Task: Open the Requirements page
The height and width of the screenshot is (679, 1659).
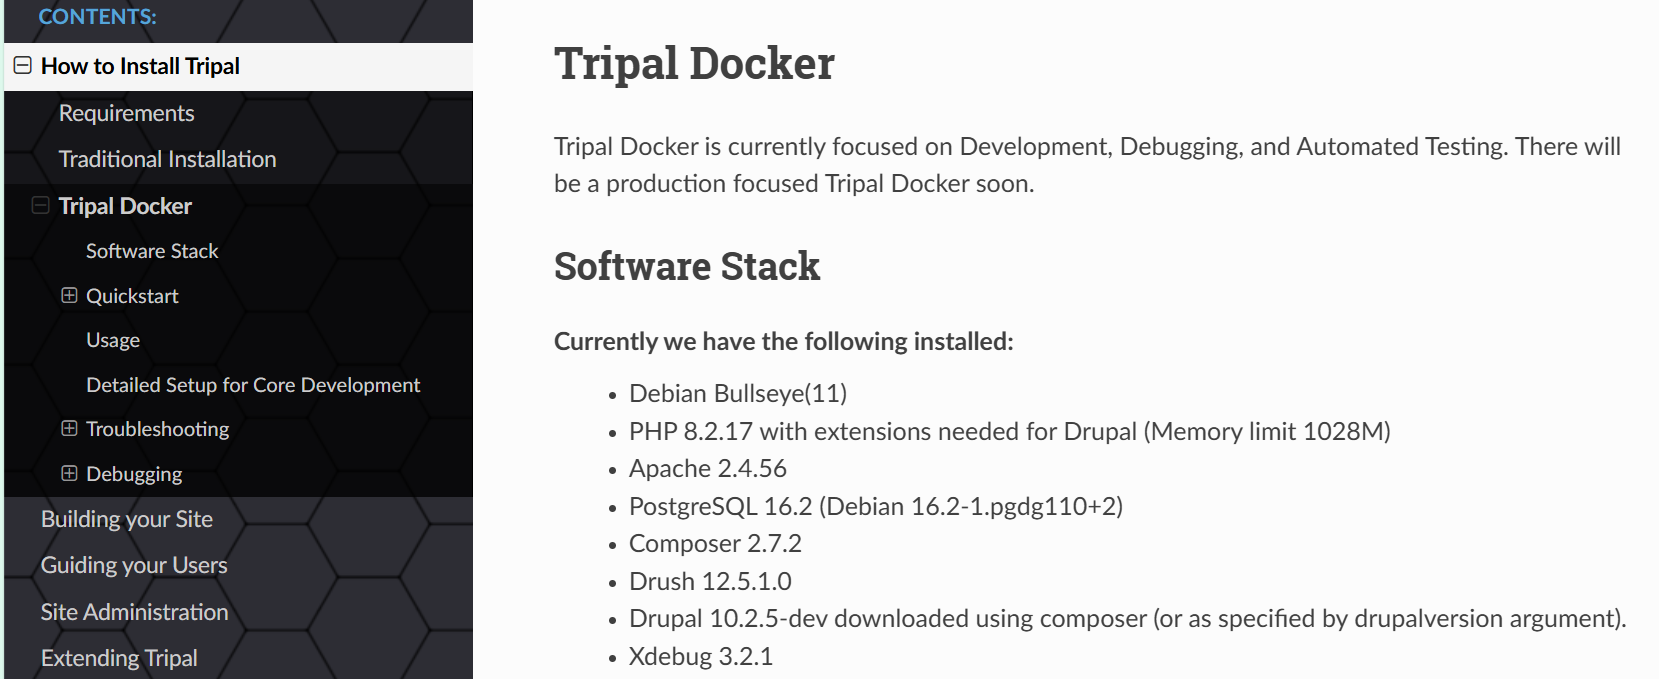Action: (126, 112)
